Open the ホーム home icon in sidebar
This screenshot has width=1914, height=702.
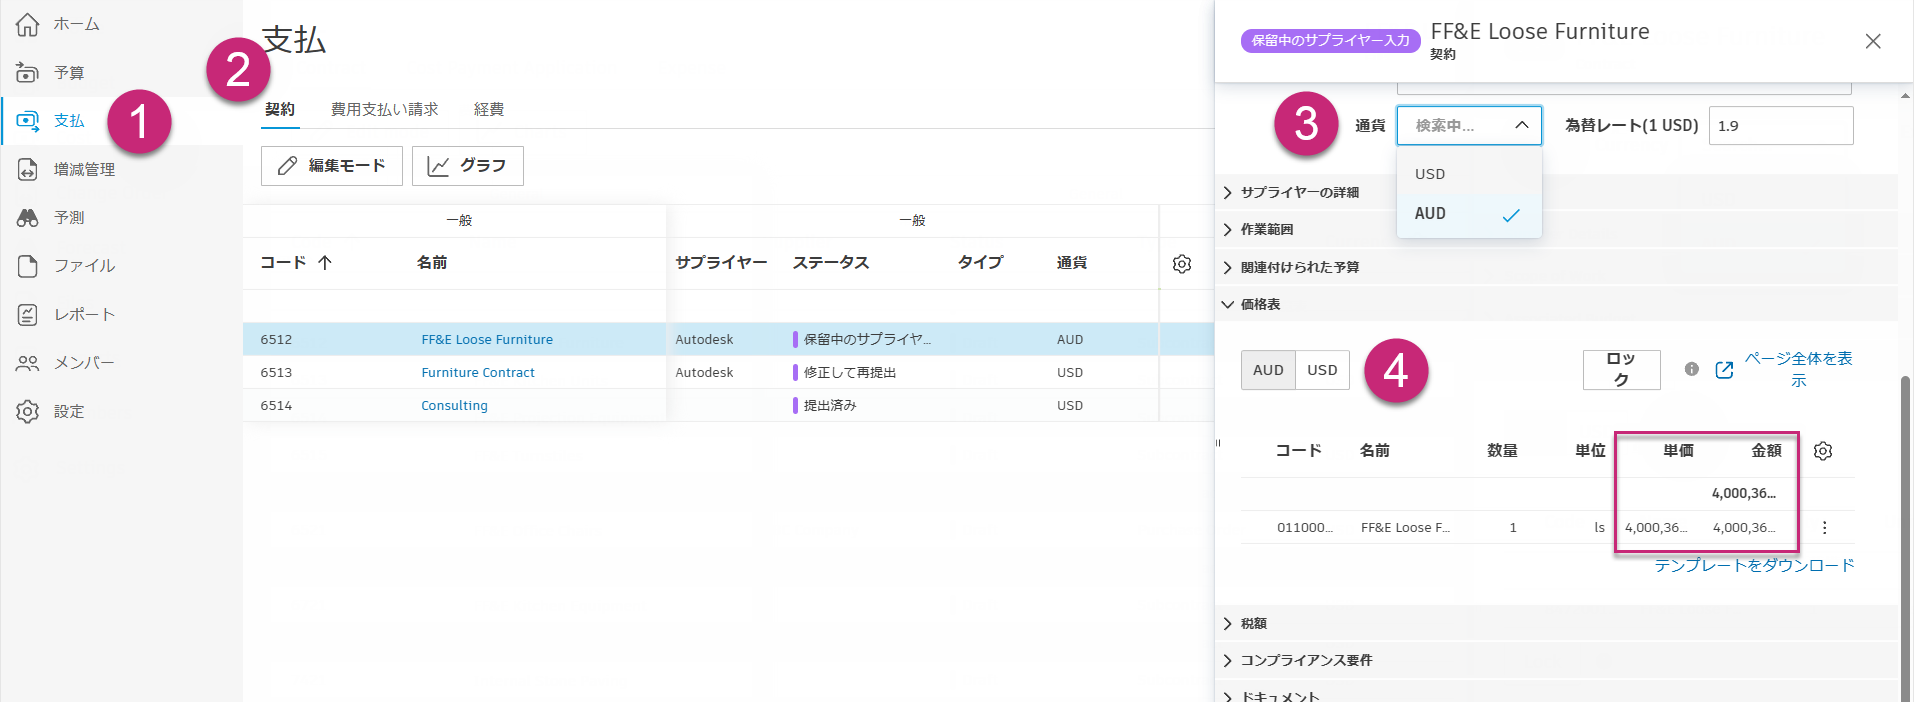tap(27, 24)
